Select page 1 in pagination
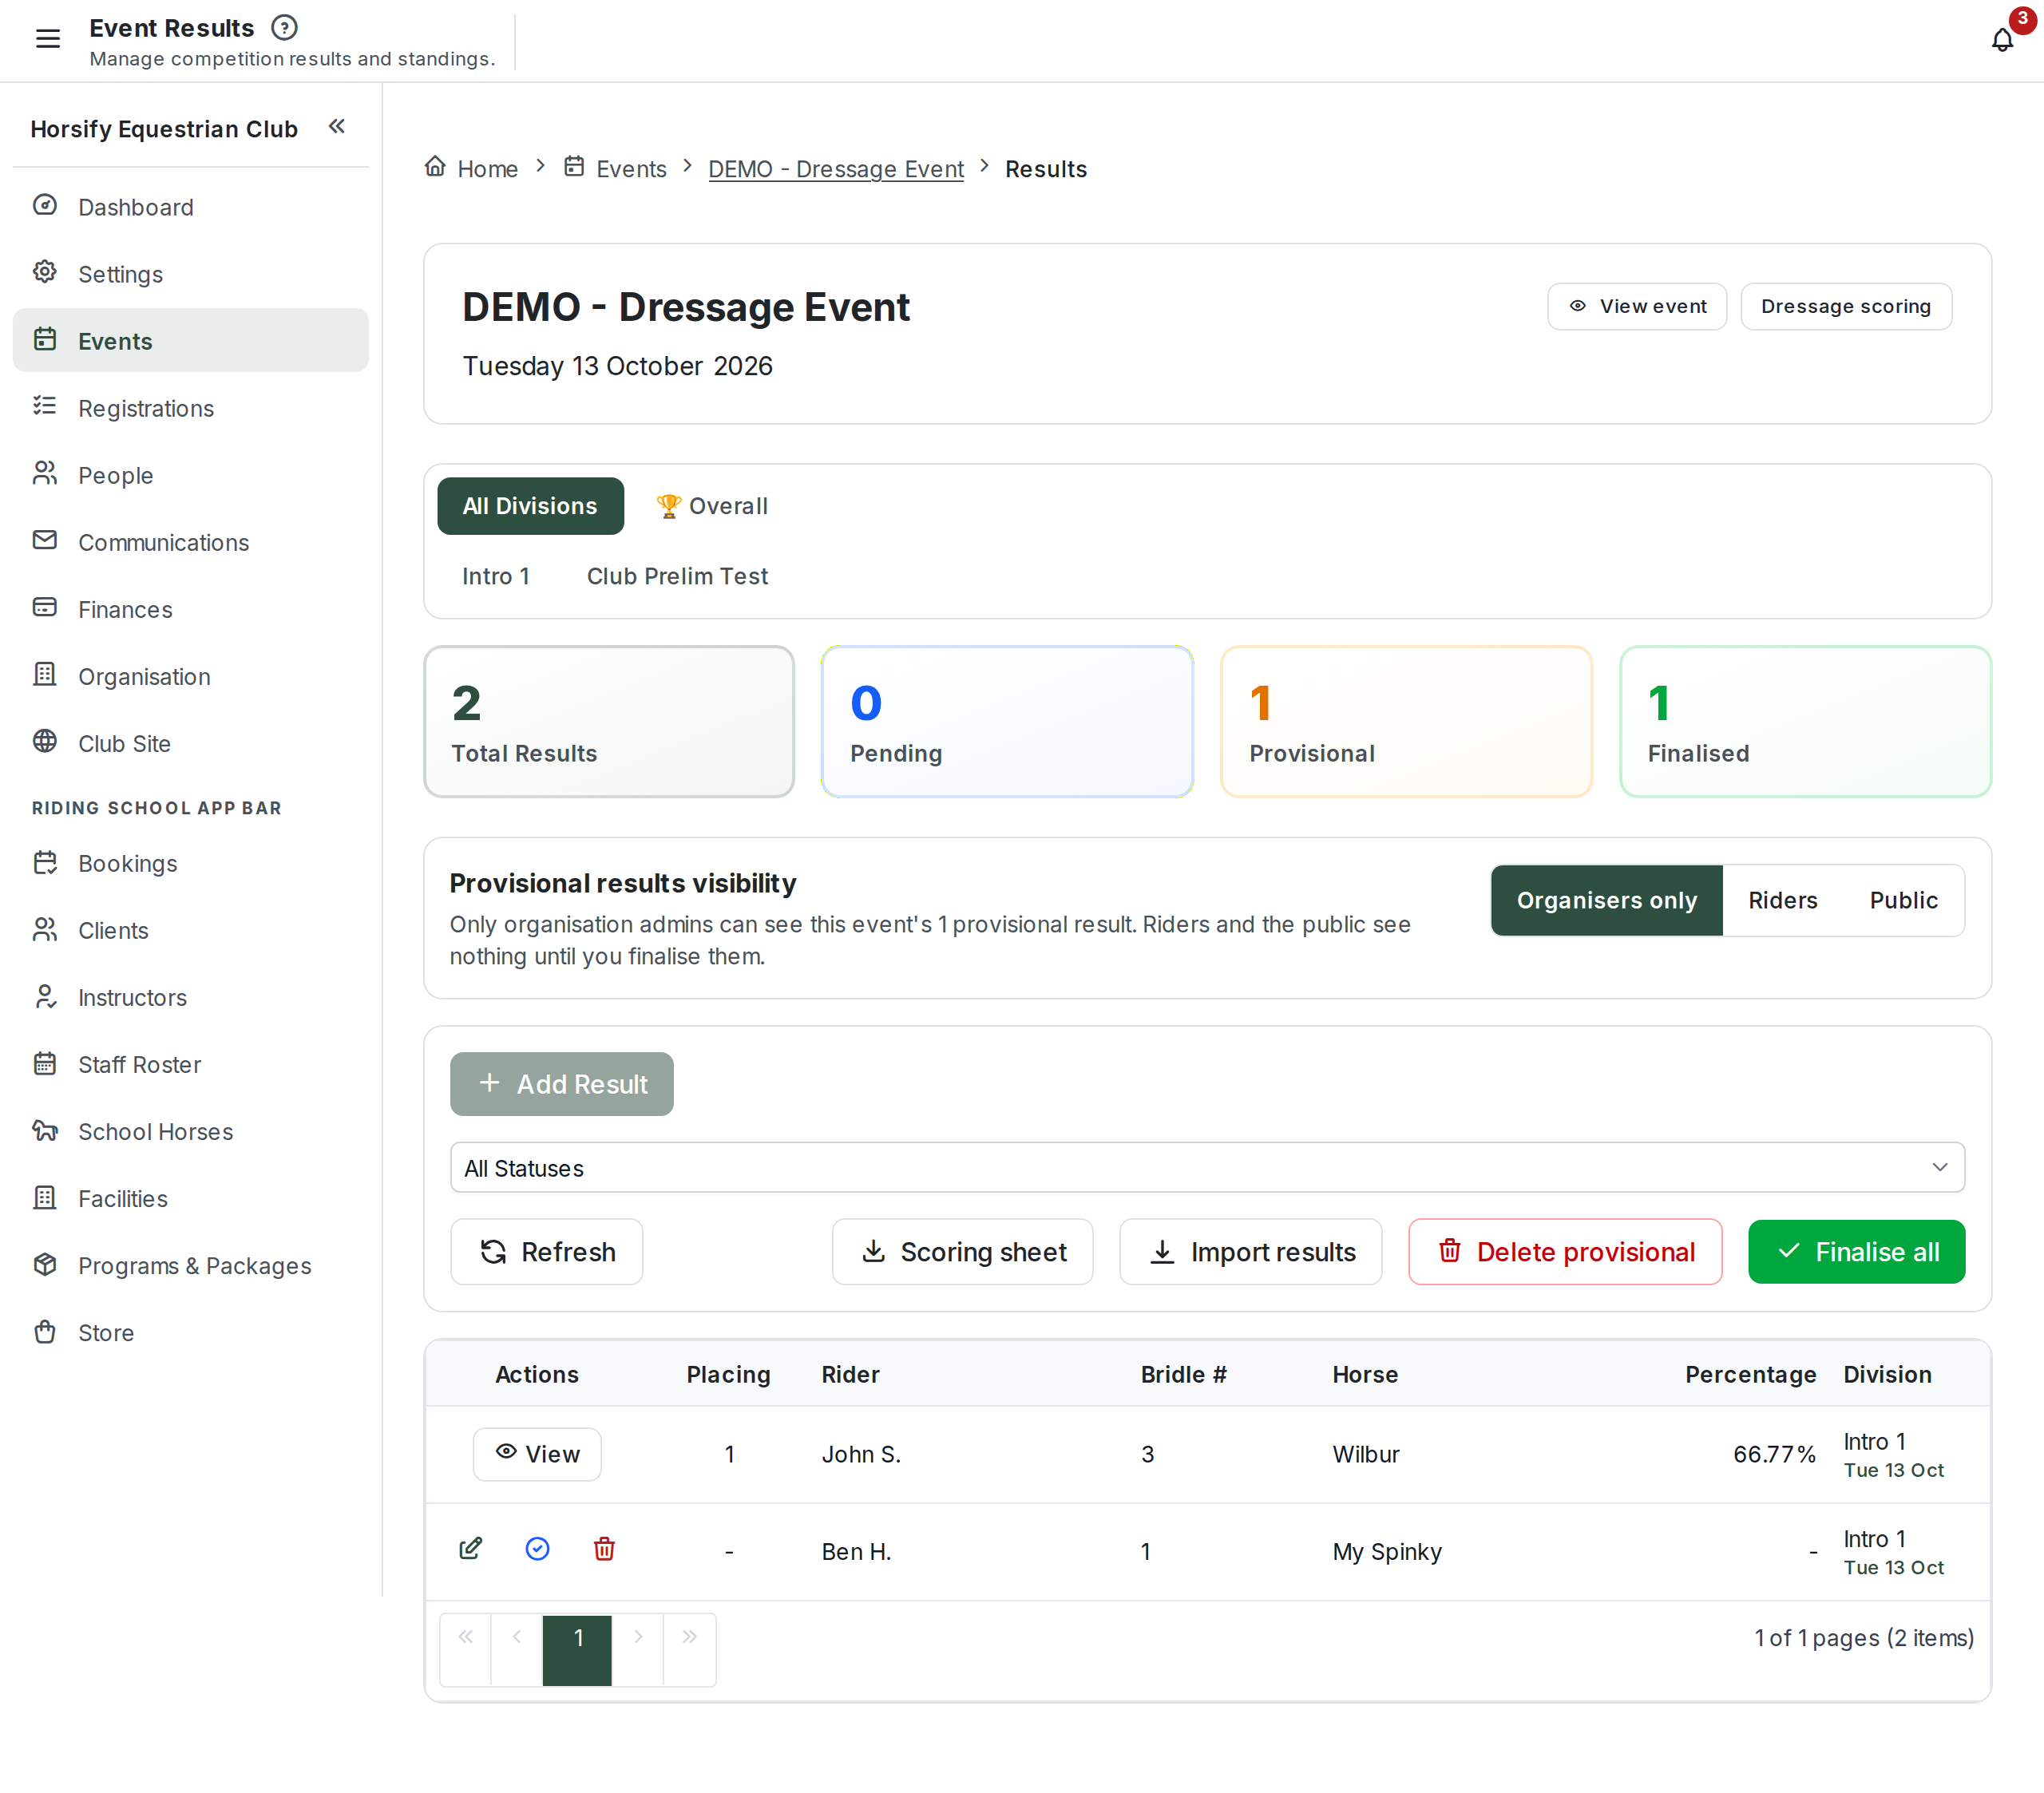This screenshot has height=1793, width=2044. [x=577, y=1650]
